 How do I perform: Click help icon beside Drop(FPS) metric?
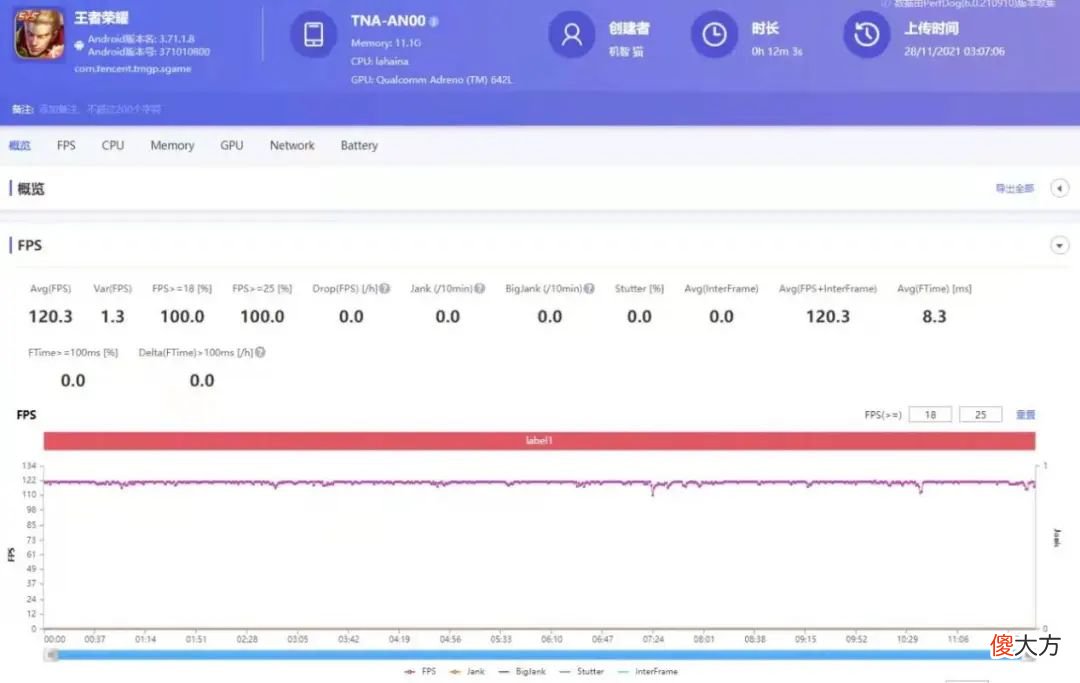click(385, 289)
